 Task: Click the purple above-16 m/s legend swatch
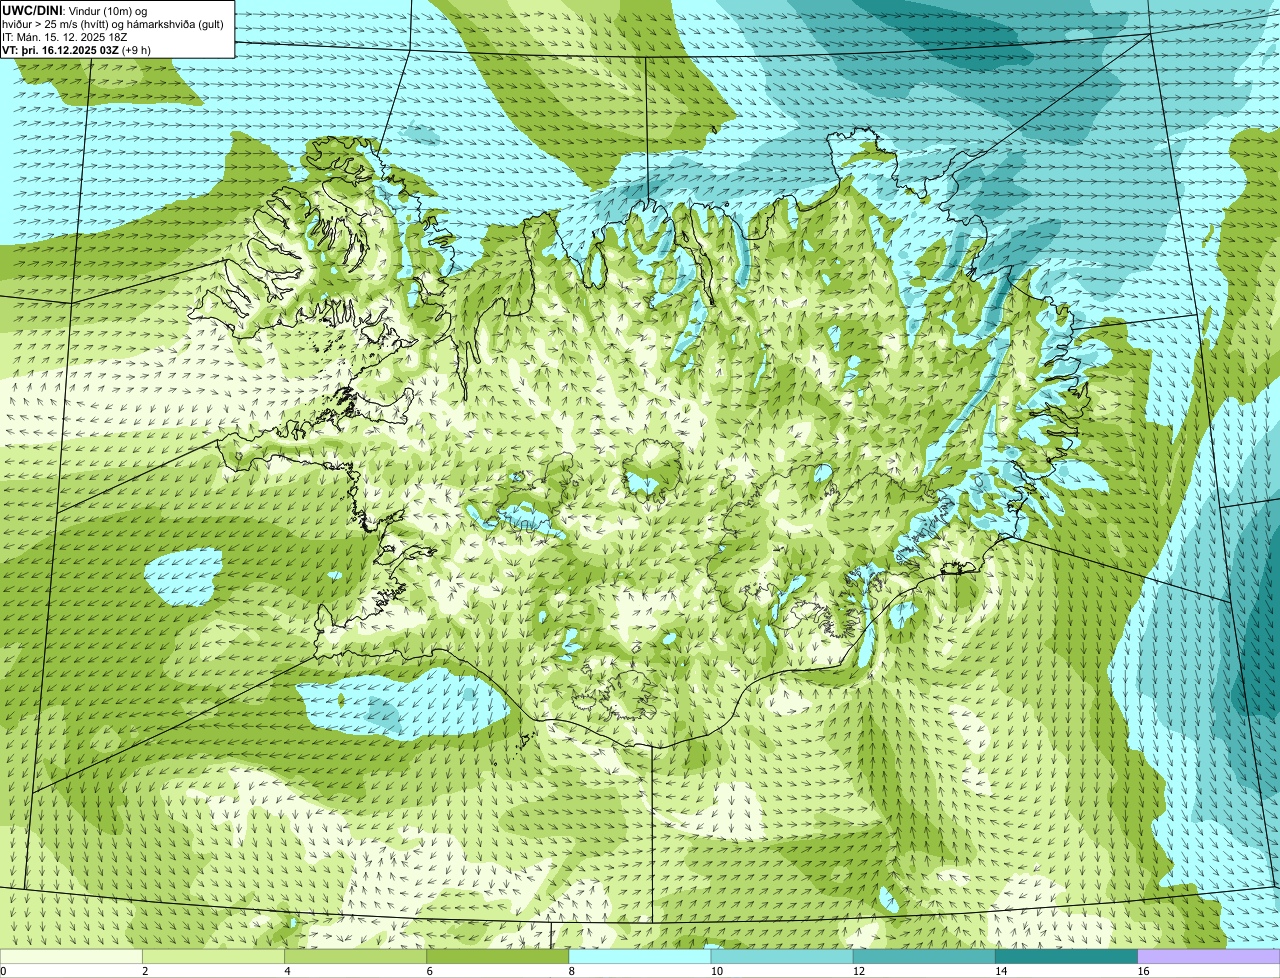[1209, 956]
